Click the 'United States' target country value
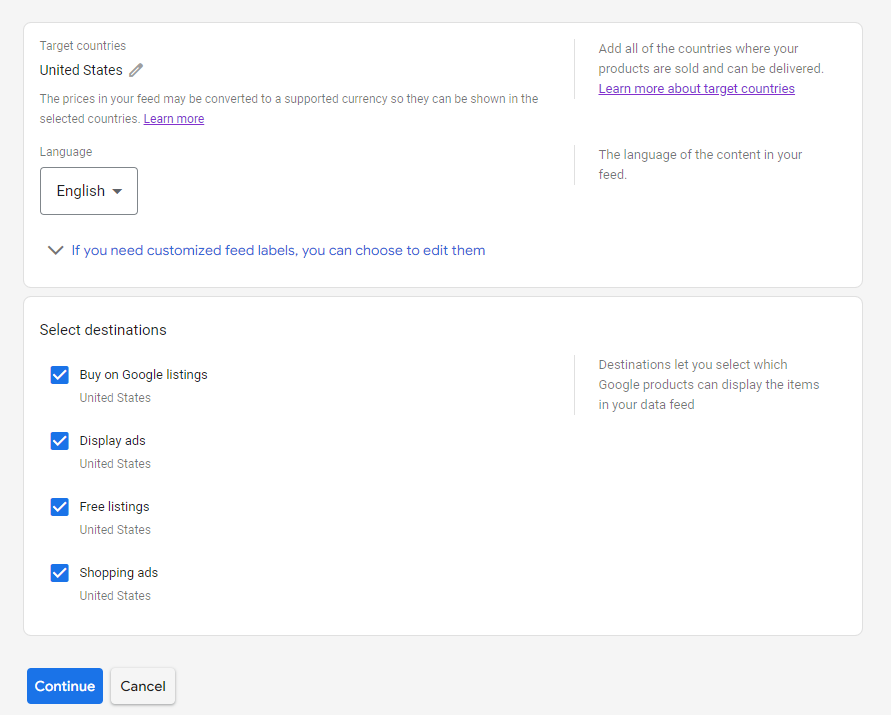Viewport: 891px width, 715px height. point(81,70)
